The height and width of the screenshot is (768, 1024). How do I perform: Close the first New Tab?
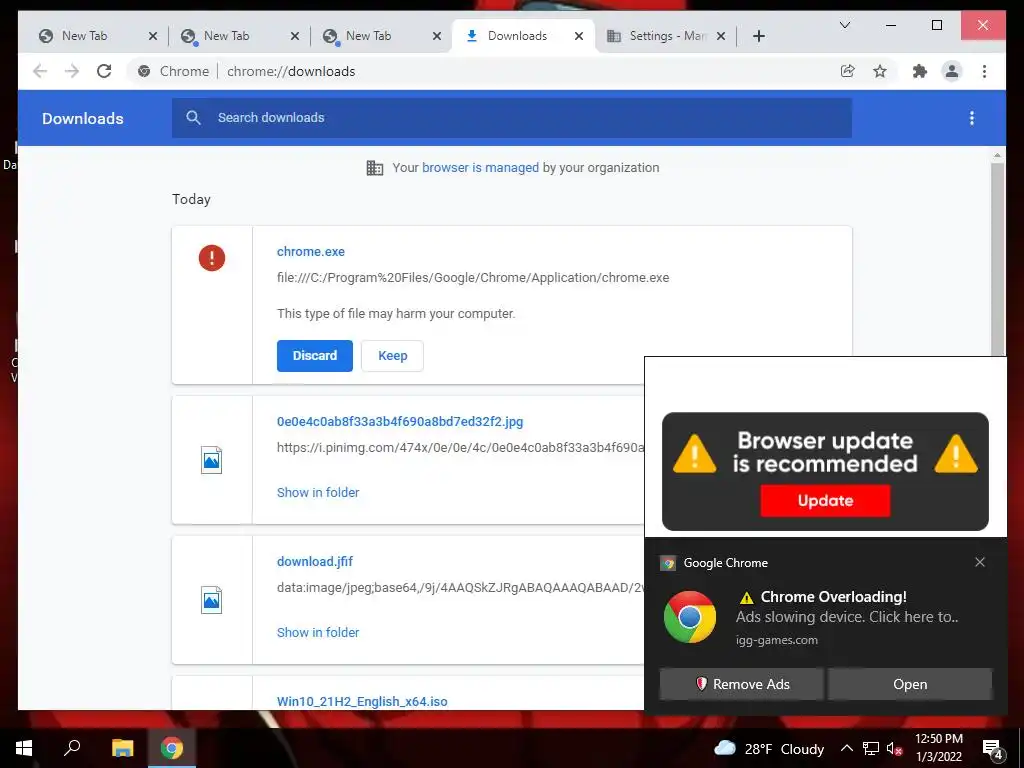tap(153, 36)
